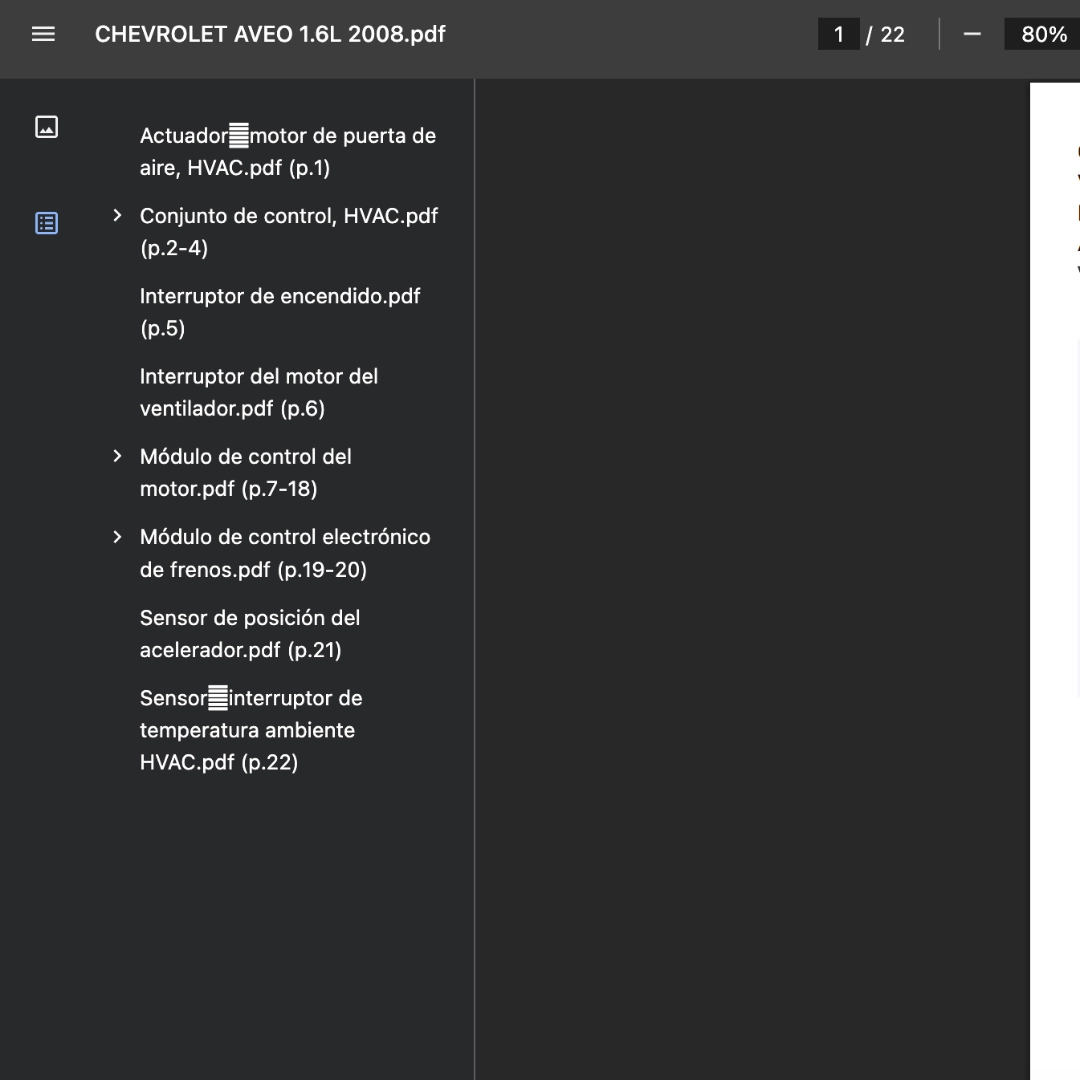
Task: Open Interruptor de encendido.pdf (p.5) bookmark
Action: click(x=280, y=312)
